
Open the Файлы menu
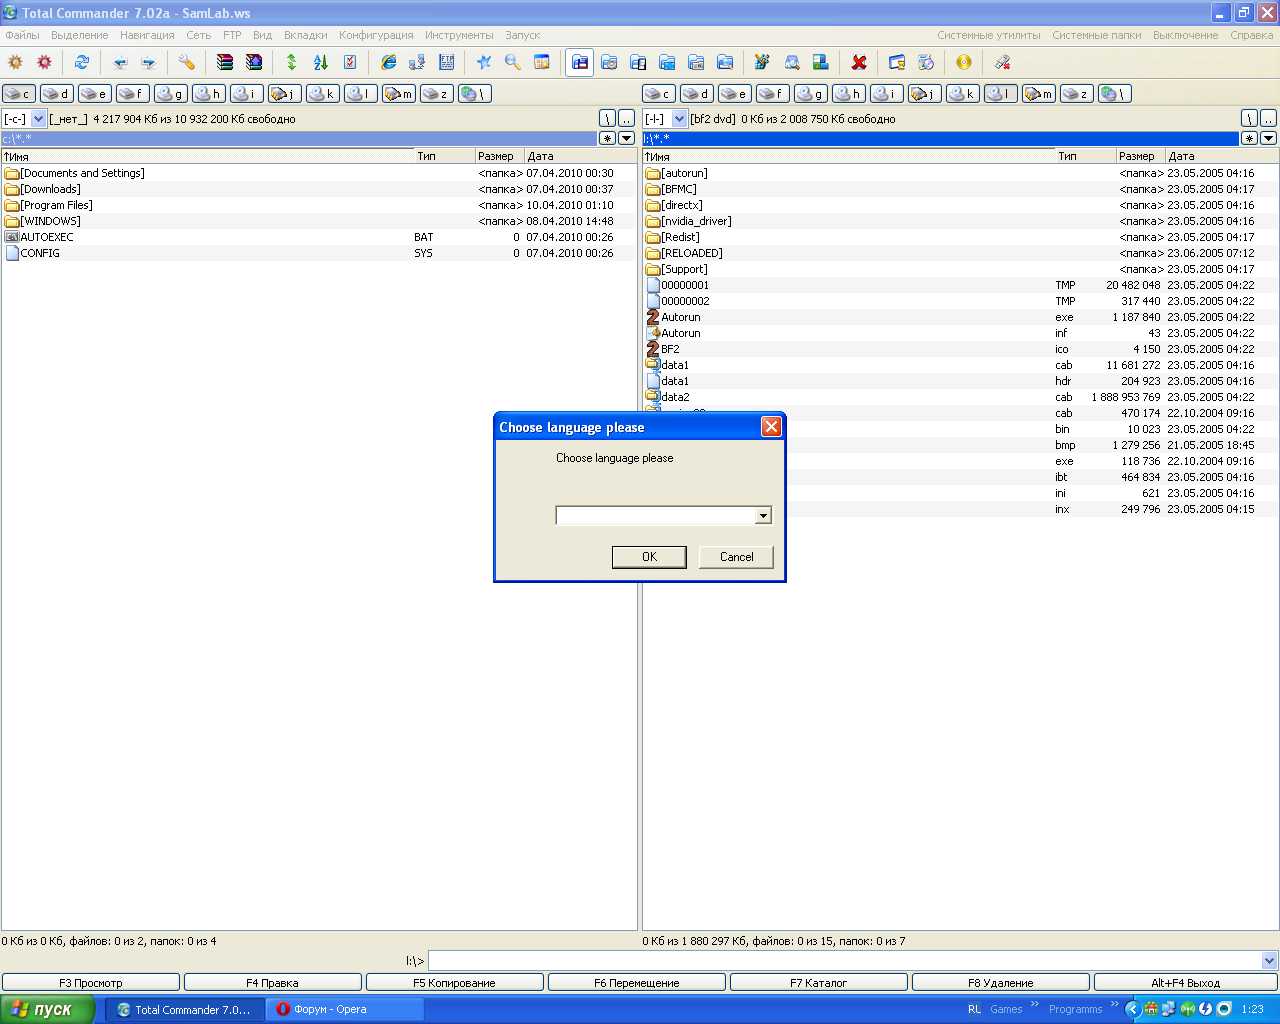23,35
